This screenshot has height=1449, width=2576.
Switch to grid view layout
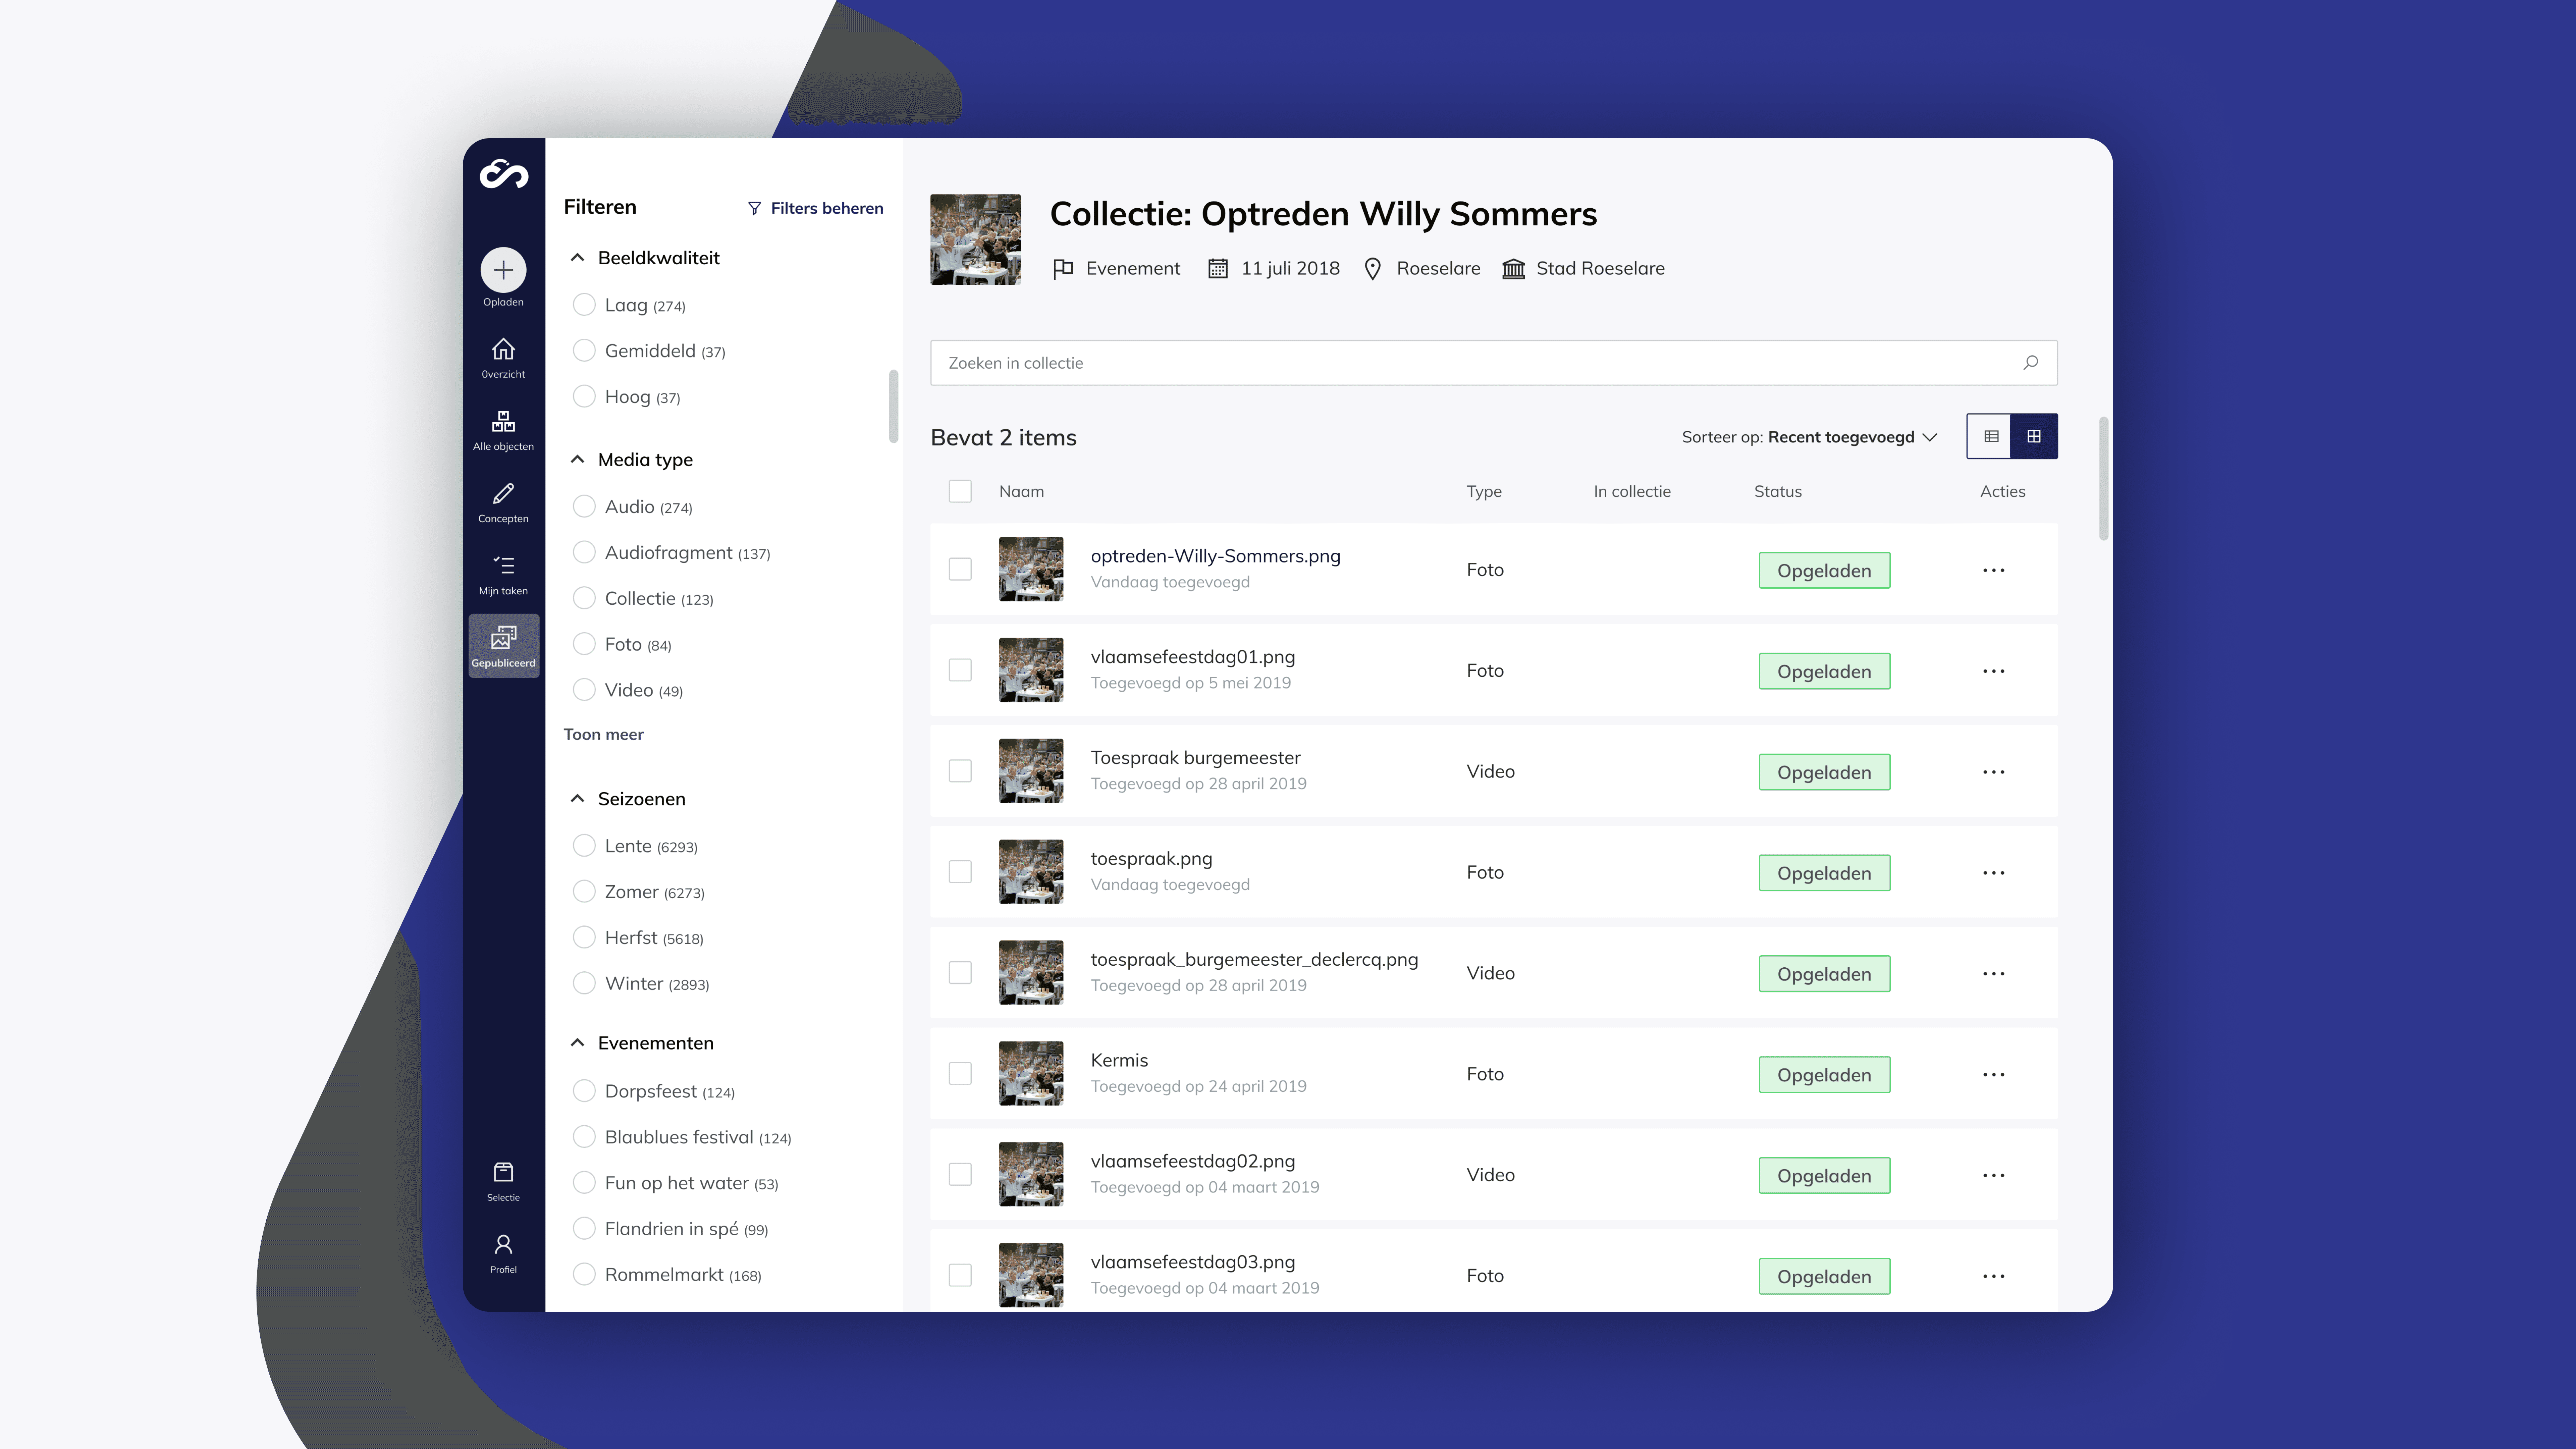[x=2034, y=436]
